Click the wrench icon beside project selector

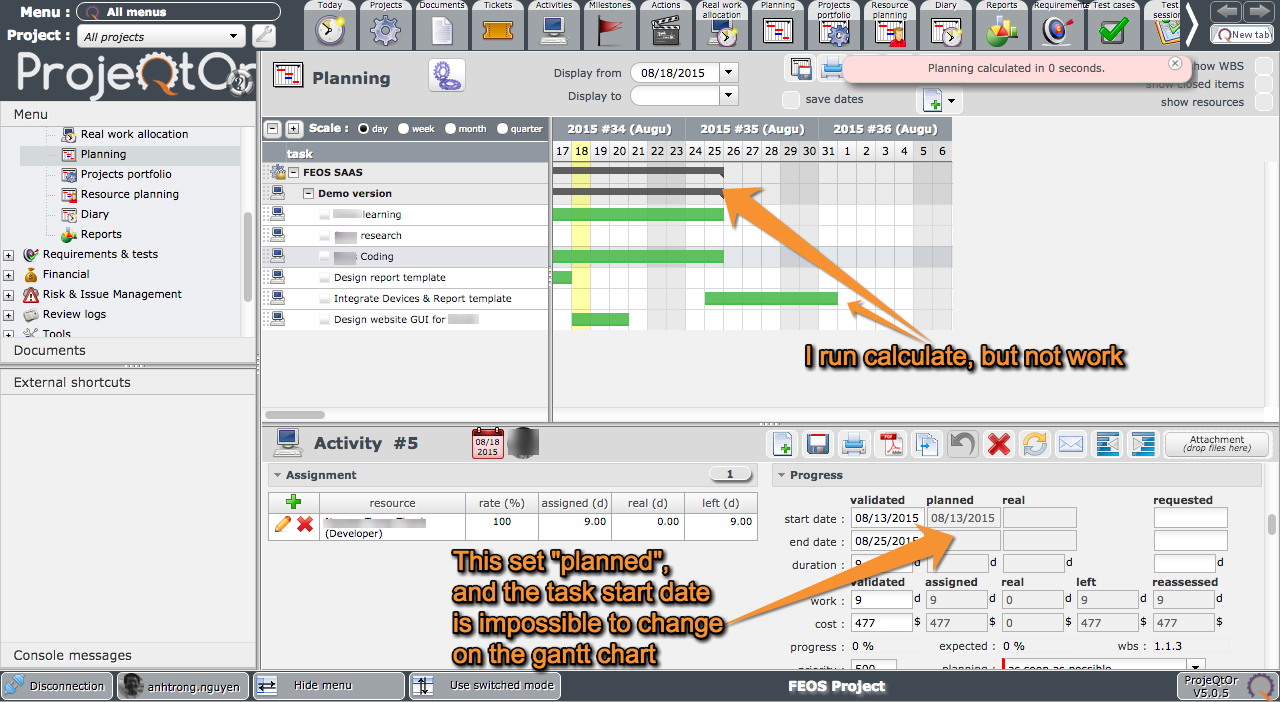[x=264, y=36]
